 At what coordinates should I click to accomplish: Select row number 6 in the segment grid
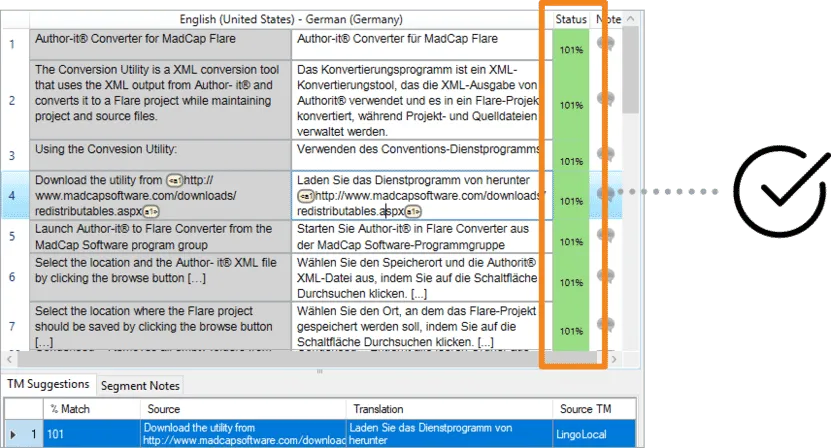pyautogui.click(x=12, y=277)
